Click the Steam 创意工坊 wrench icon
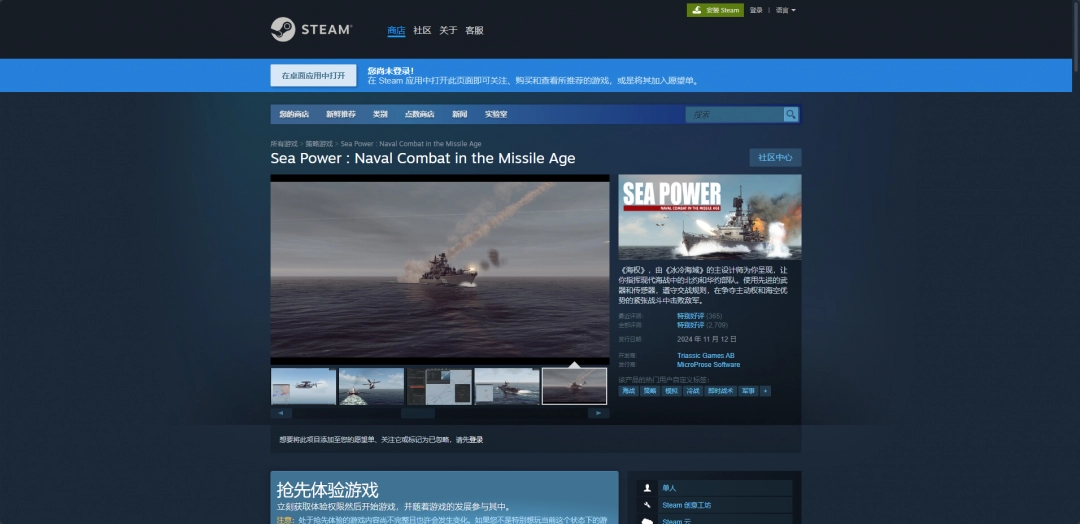The image size is (1080, 524). click(647, 505)
